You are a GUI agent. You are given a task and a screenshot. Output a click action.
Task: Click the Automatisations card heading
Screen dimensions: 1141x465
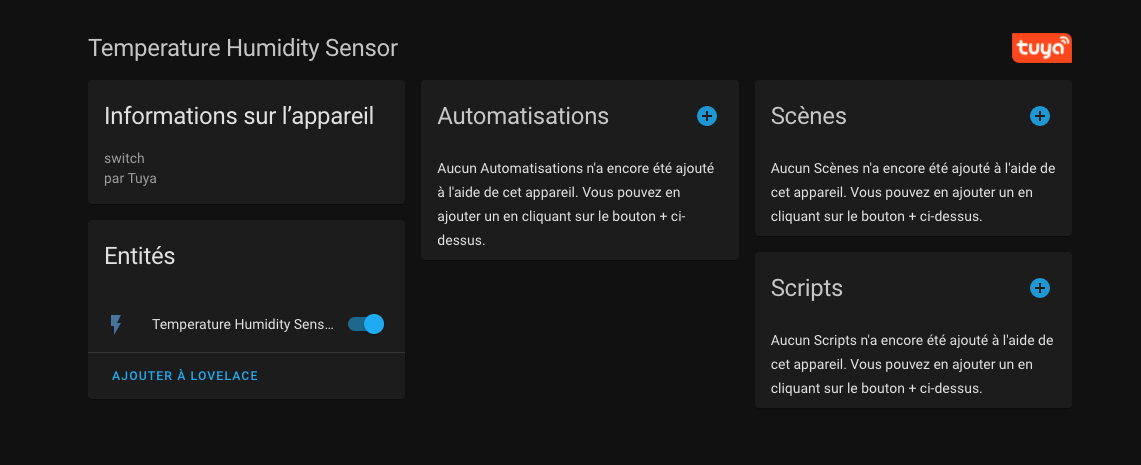coord(523,116)
